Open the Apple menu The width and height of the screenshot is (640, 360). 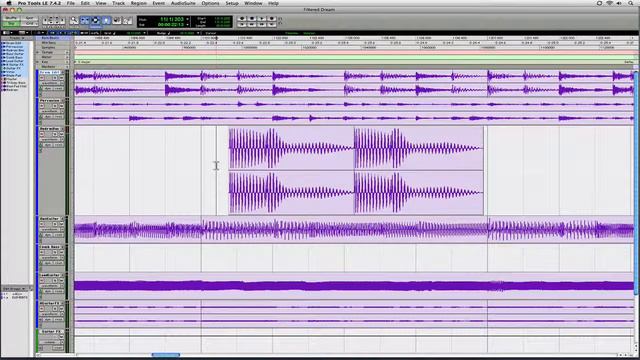(x=9, y=3)
